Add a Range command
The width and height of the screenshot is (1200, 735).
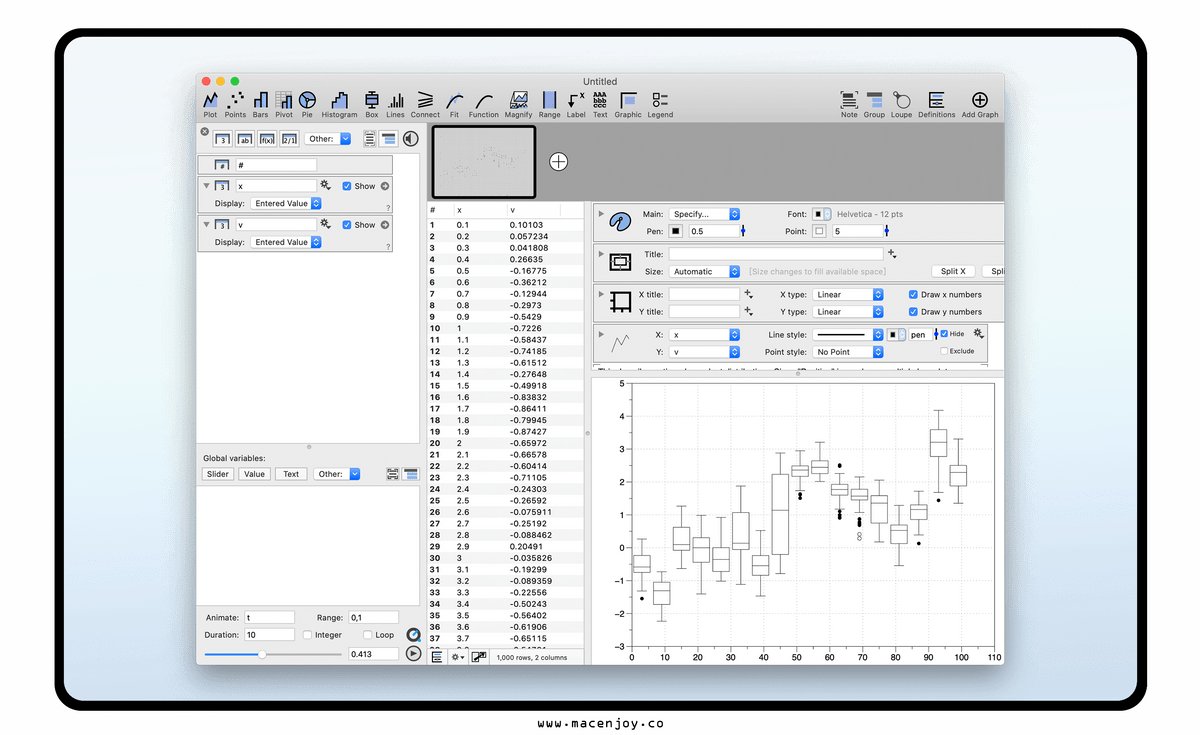click(549, 103)
